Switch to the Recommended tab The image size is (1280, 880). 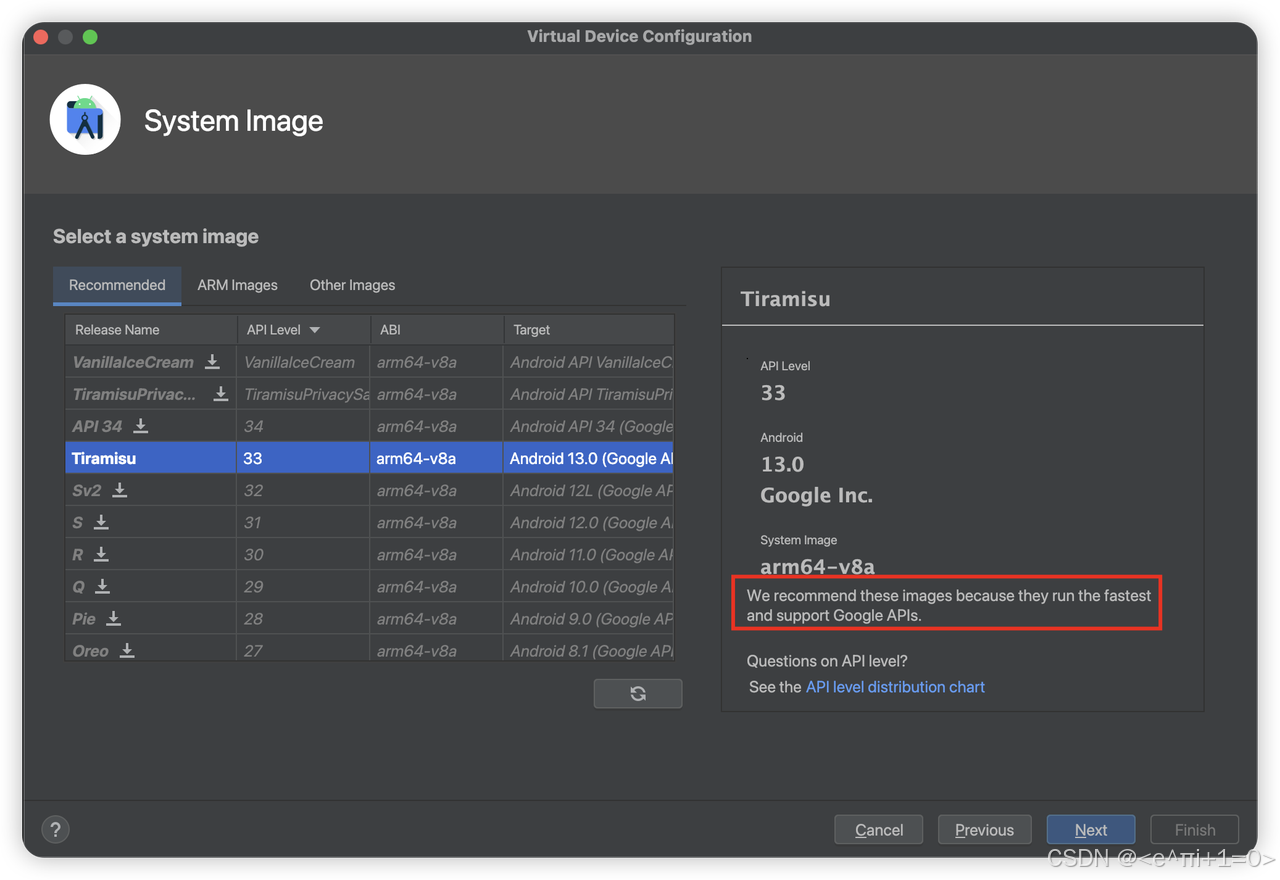[x=117, y=285]
